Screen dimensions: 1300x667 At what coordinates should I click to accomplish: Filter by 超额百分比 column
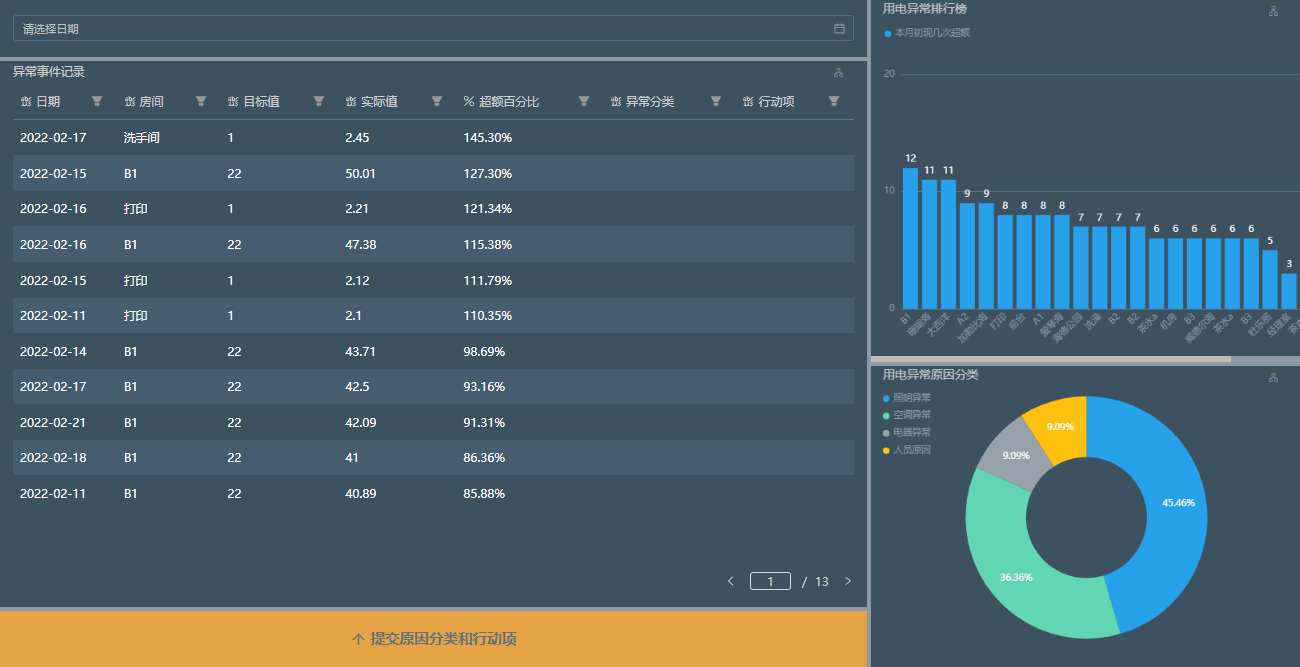tap(584, 101)
